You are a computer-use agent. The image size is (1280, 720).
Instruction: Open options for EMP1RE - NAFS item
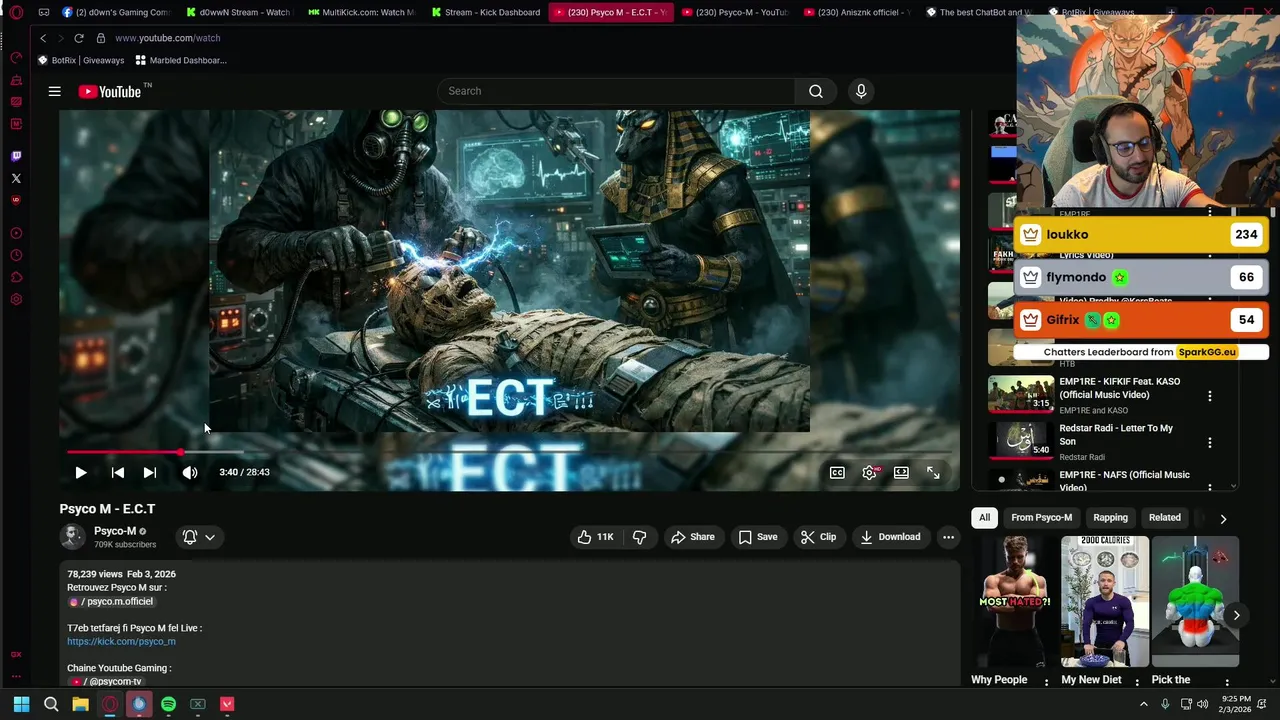[1210, 487]
